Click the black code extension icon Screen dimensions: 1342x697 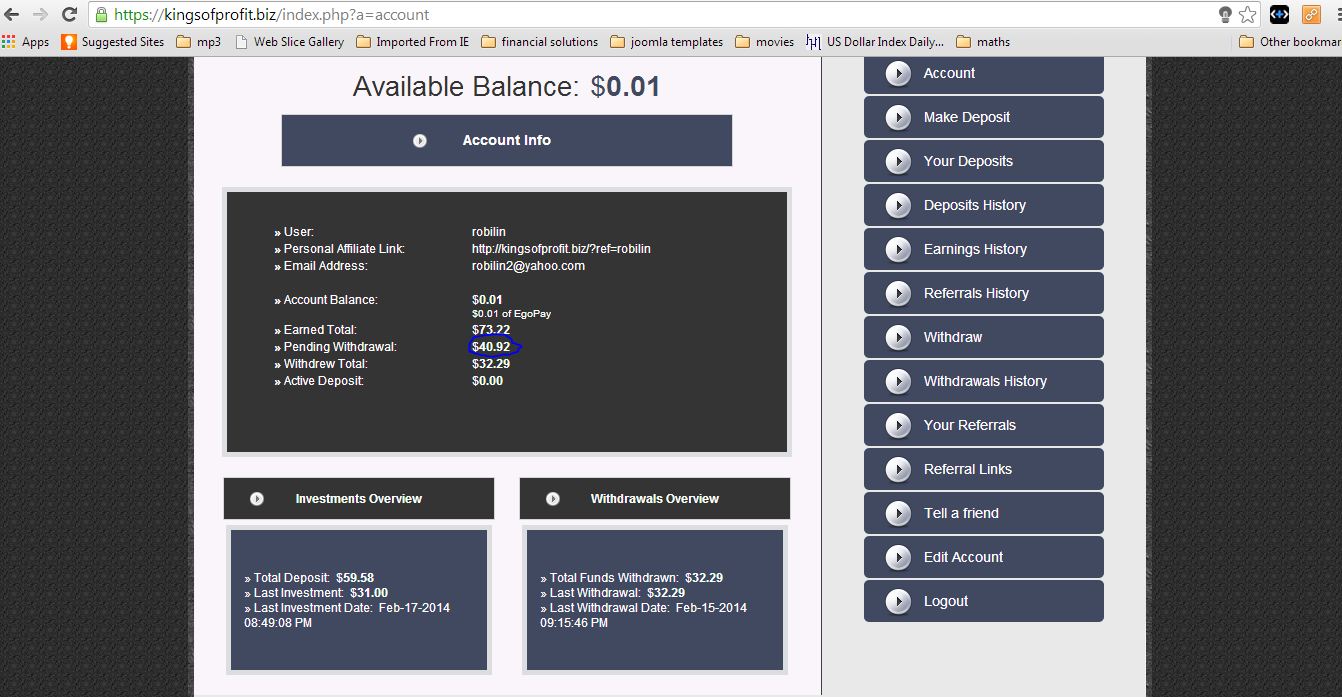click(1279, 15)
